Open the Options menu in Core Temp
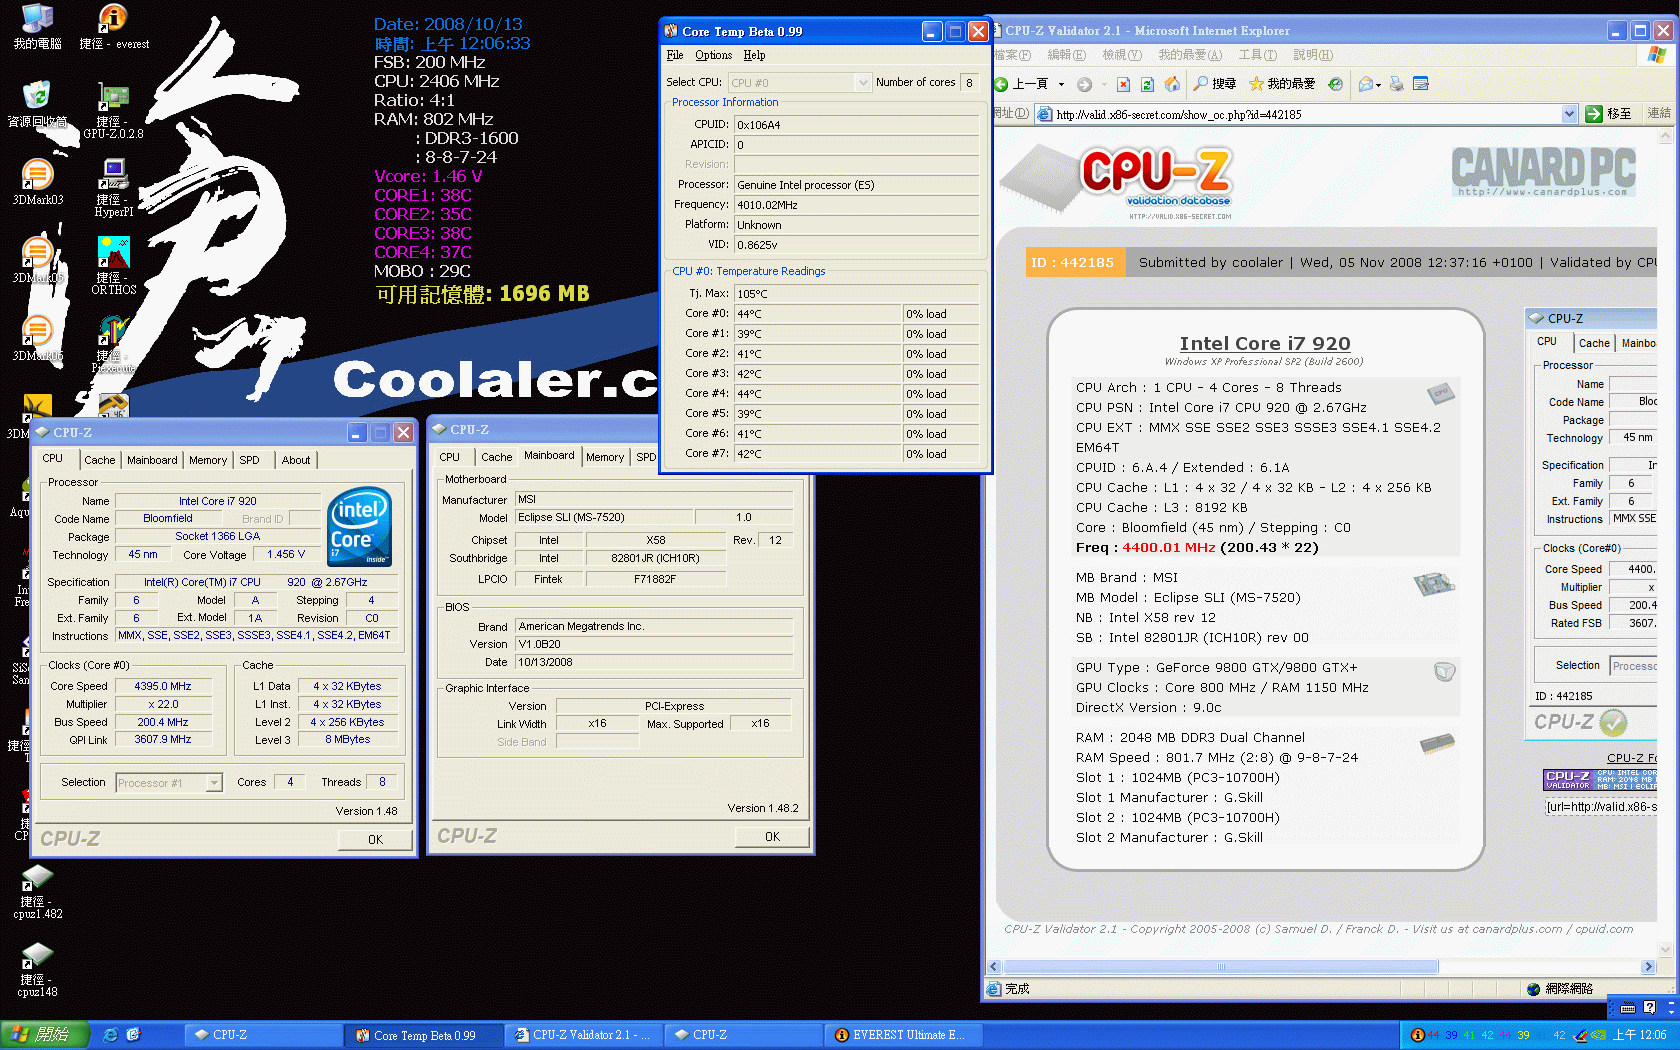Image resolution: width=1680 pixels, height=1050 pixels. (x=713, y=55)
